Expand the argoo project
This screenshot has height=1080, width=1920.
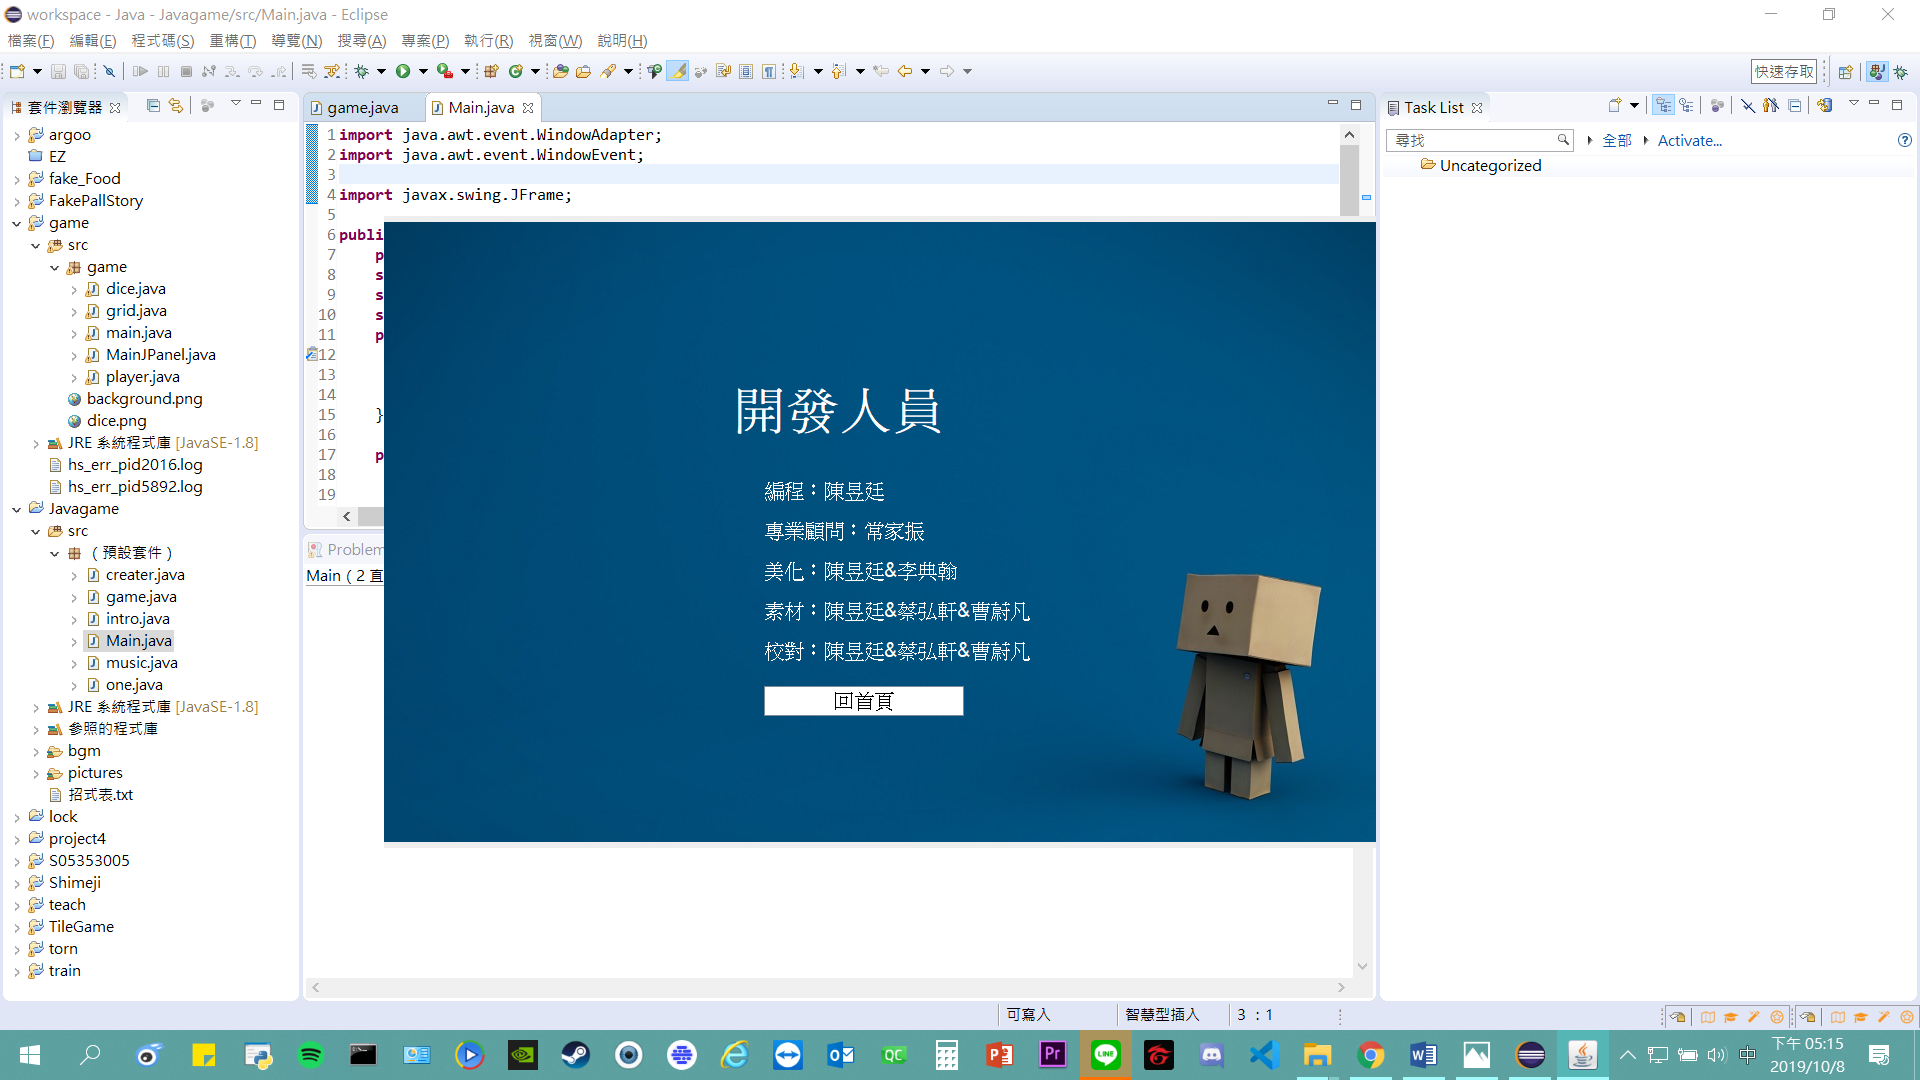(x=17, y=135)
